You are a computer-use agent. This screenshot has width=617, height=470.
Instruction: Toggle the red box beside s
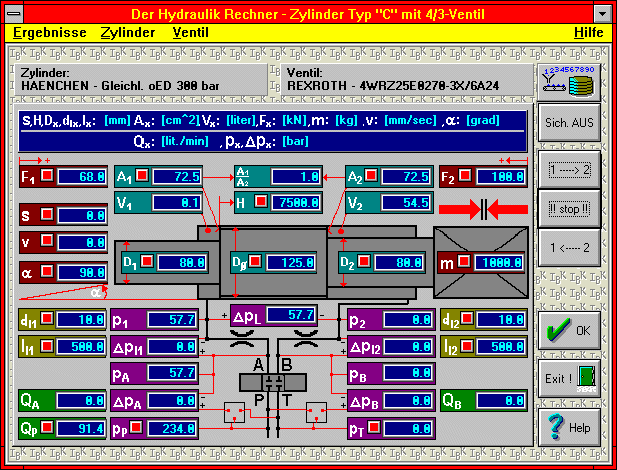[x=47, y=214]
